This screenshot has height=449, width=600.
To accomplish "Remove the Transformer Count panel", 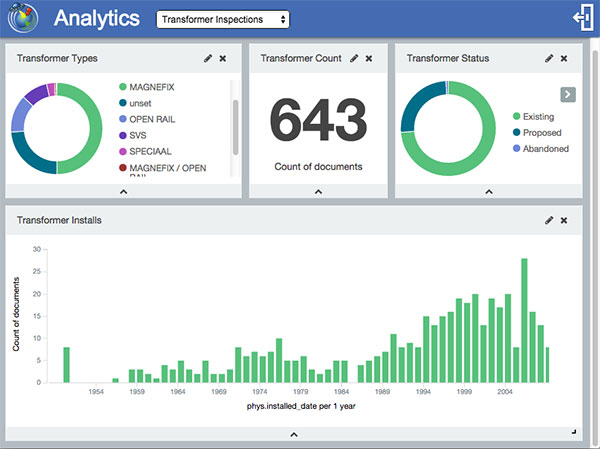I will (369, 59).
